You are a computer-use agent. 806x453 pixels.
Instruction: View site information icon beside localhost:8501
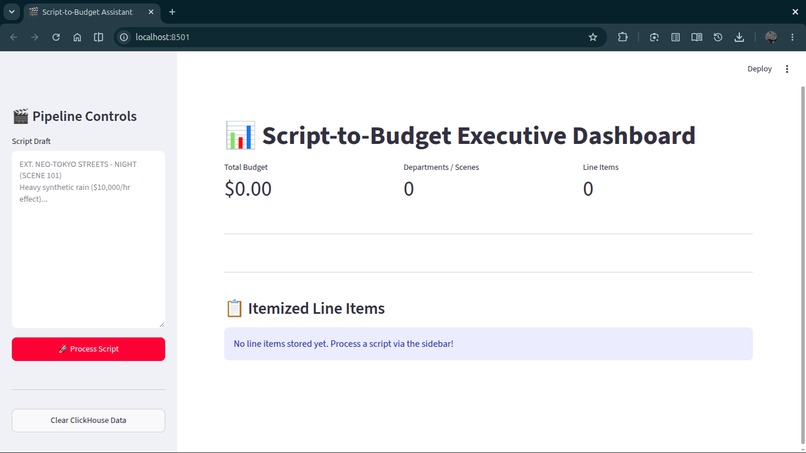(124, 37)
